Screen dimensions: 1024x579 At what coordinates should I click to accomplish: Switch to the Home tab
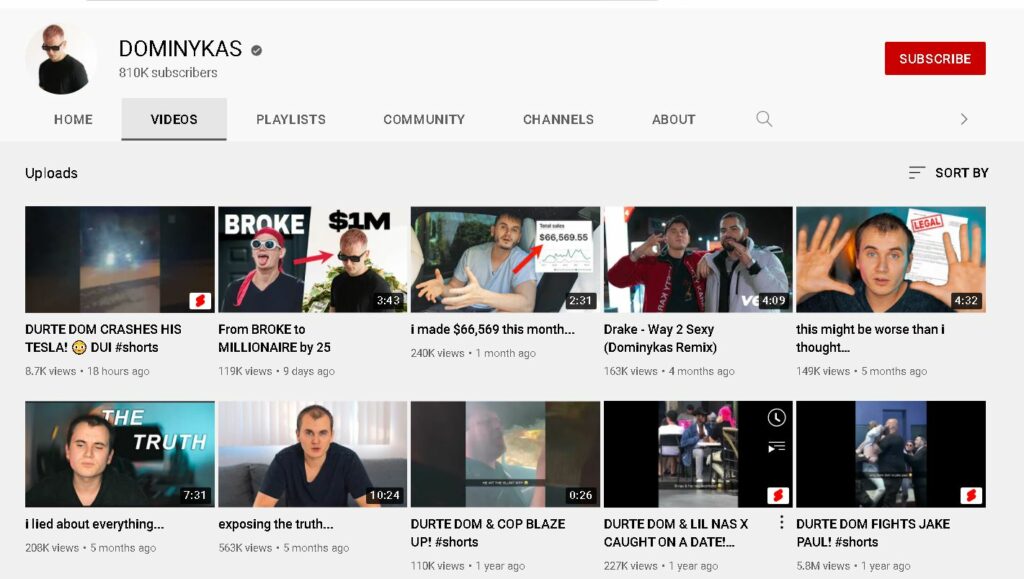pyautogui.click(x=73, y=119)
